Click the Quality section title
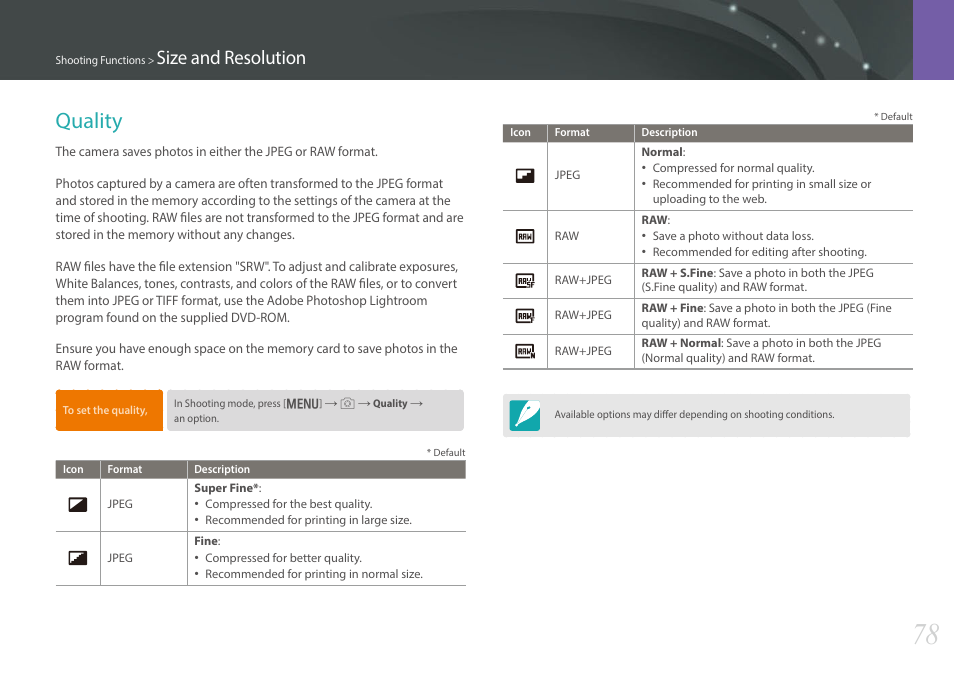The height and width of the screenshot is (676, 954). tap(89, 121)
